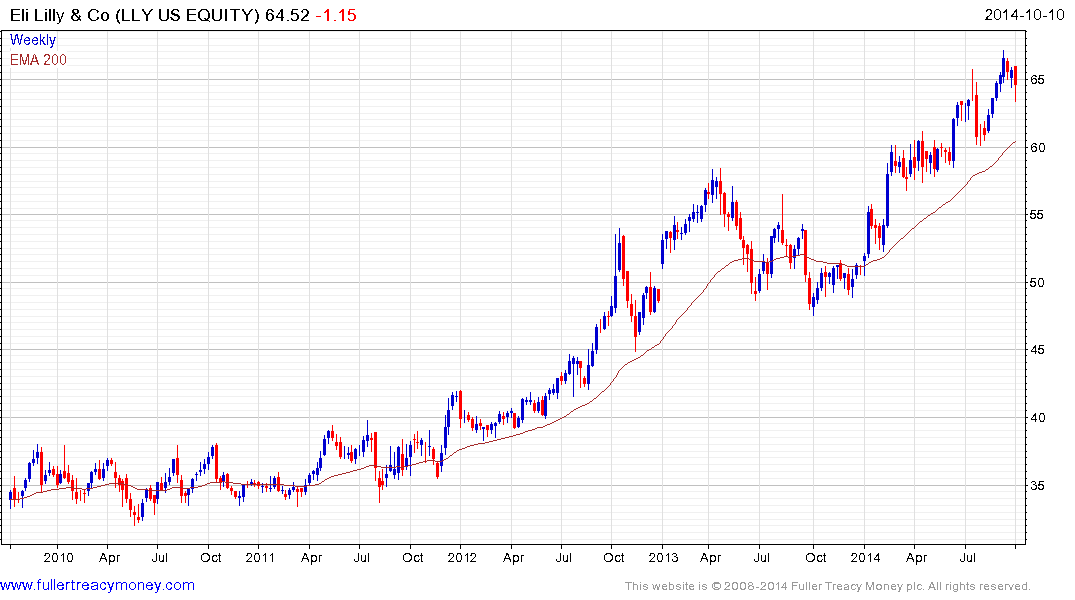This screenshot has width=1075, height=600.
Task: Click the Jul label after 2011
Action: tap(361, 557)
